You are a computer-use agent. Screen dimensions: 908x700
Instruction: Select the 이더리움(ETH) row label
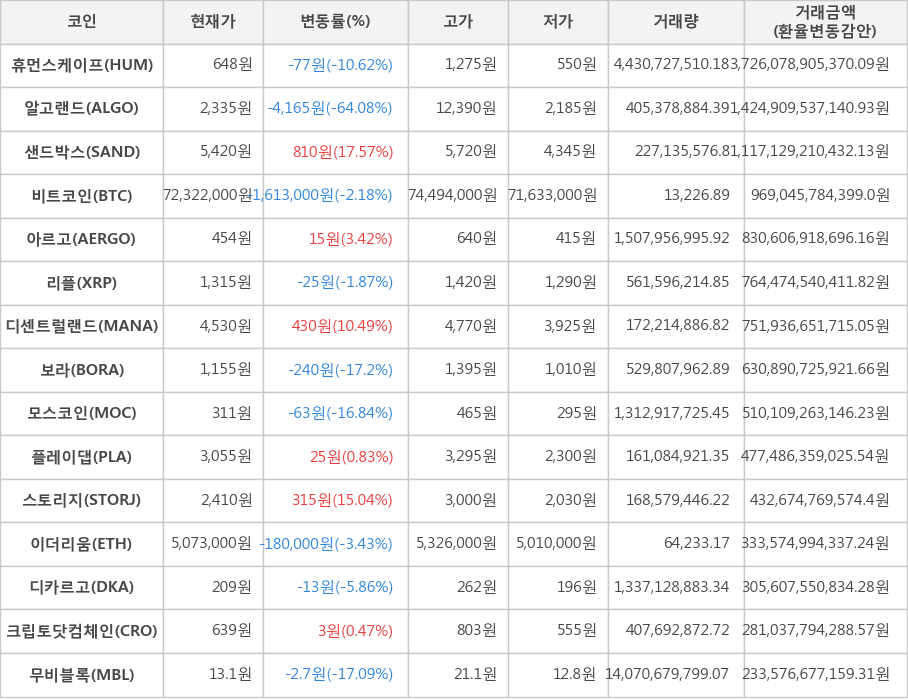82,544
